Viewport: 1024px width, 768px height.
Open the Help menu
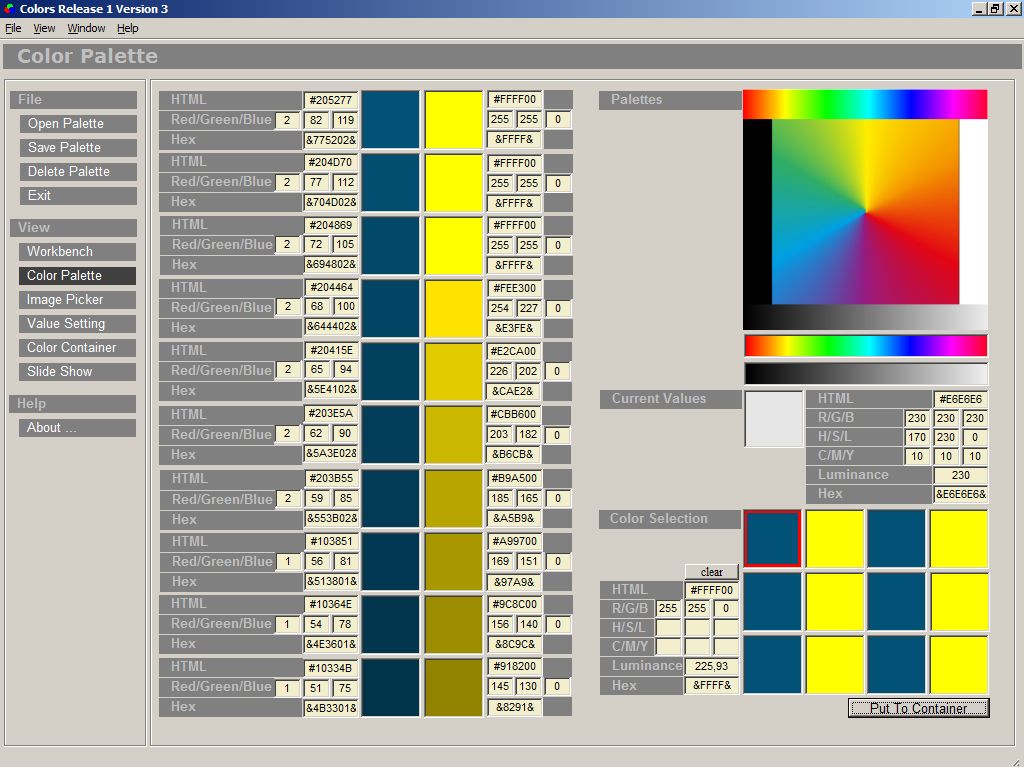(x=127, y=28)
